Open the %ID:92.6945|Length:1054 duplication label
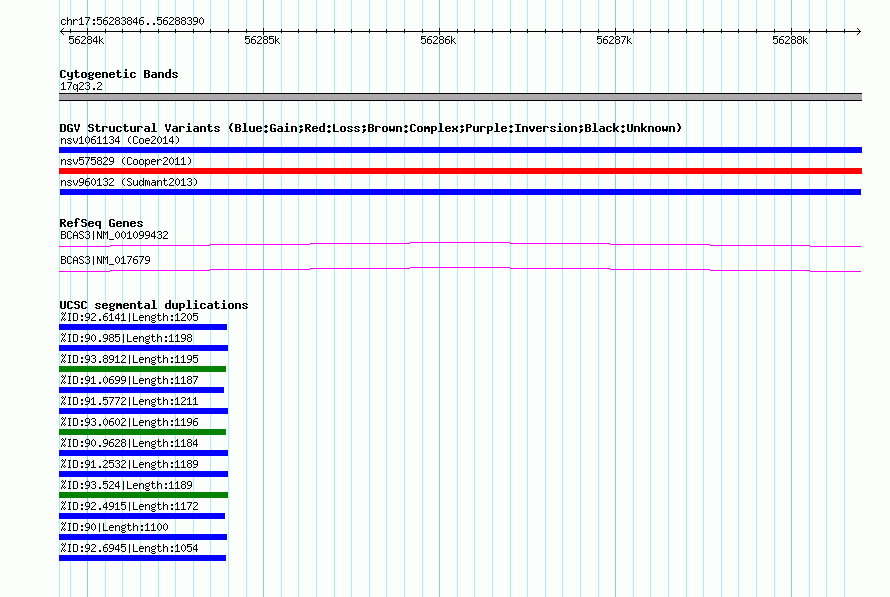This screenshot has height=597, width=890. (x=129, y=548)
